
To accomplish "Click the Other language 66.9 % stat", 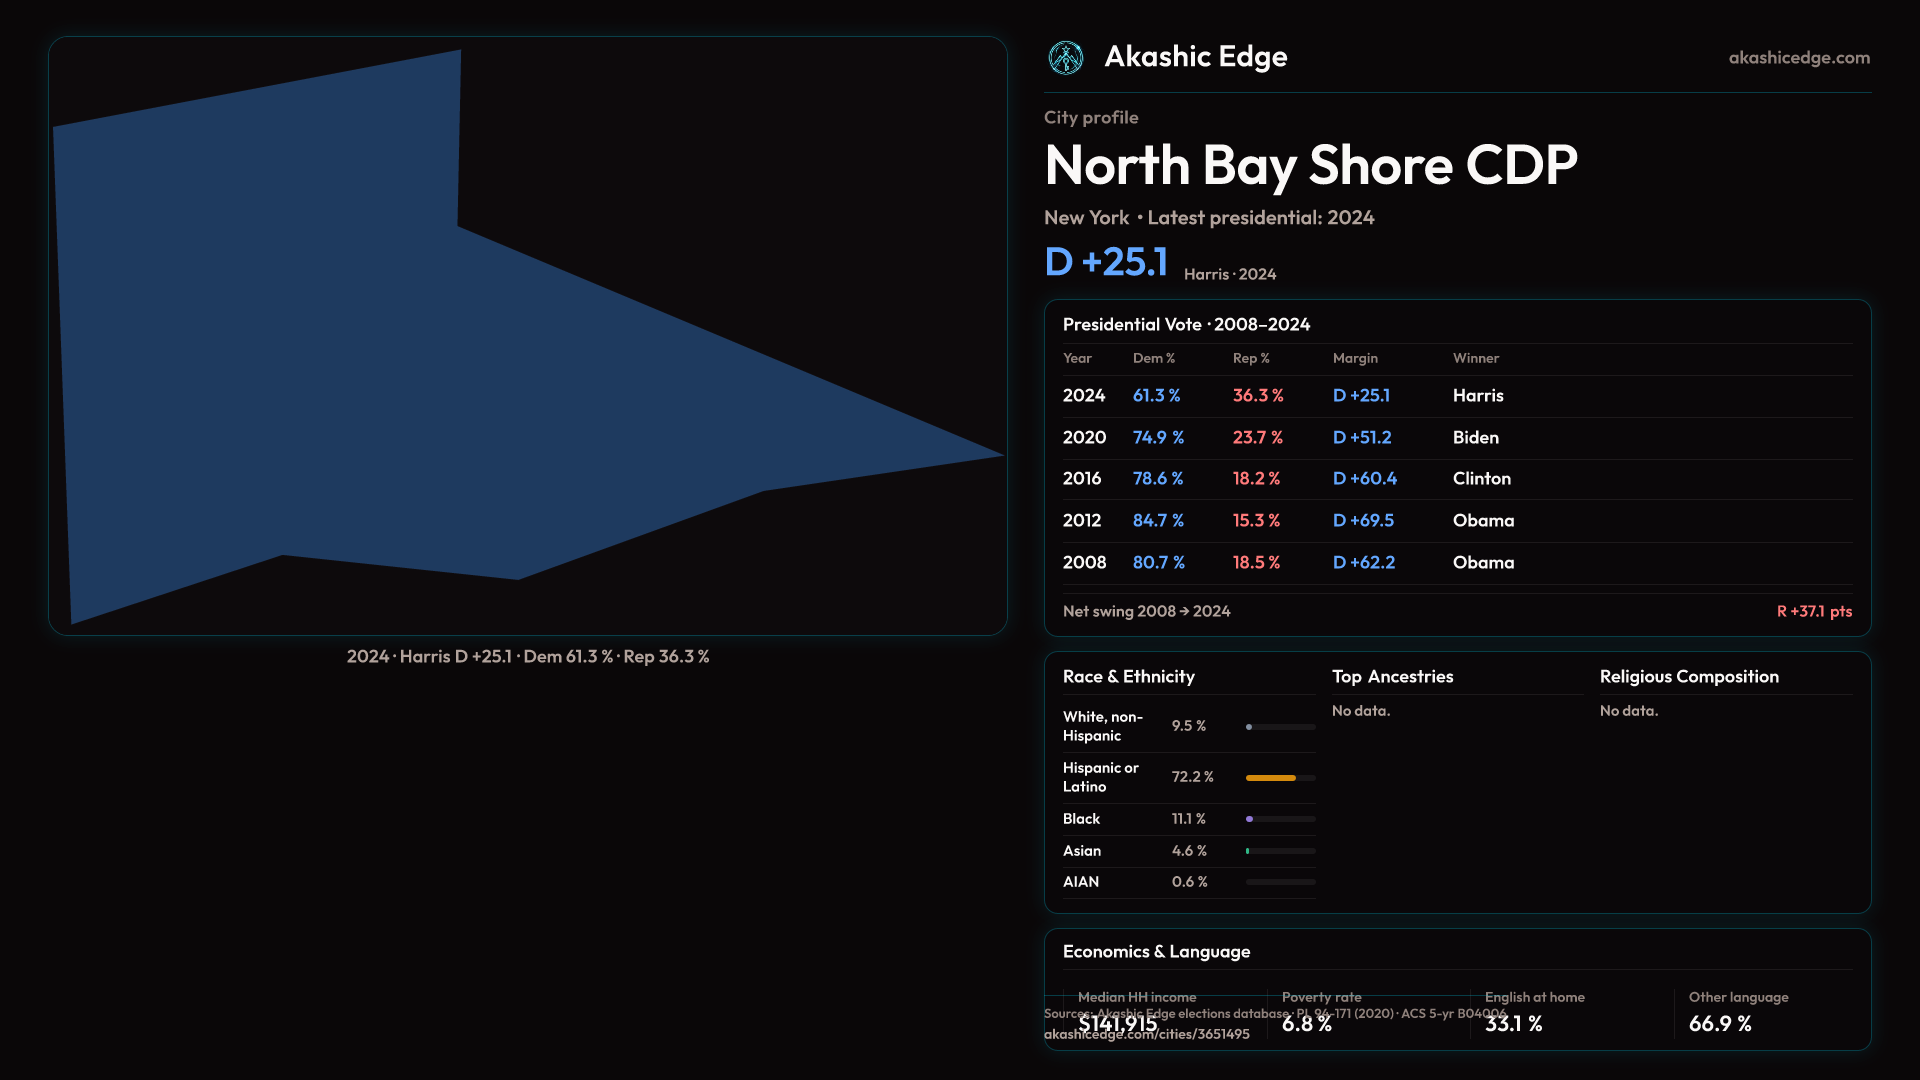I will point(1719,1023).
